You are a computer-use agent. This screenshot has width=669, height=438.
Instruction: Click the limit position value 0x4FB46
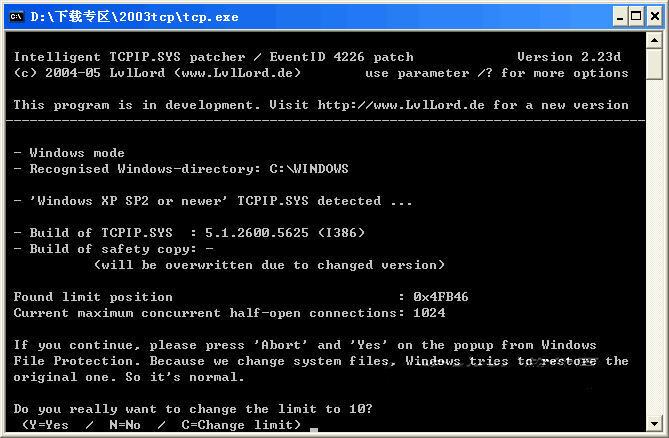[441, 297]
